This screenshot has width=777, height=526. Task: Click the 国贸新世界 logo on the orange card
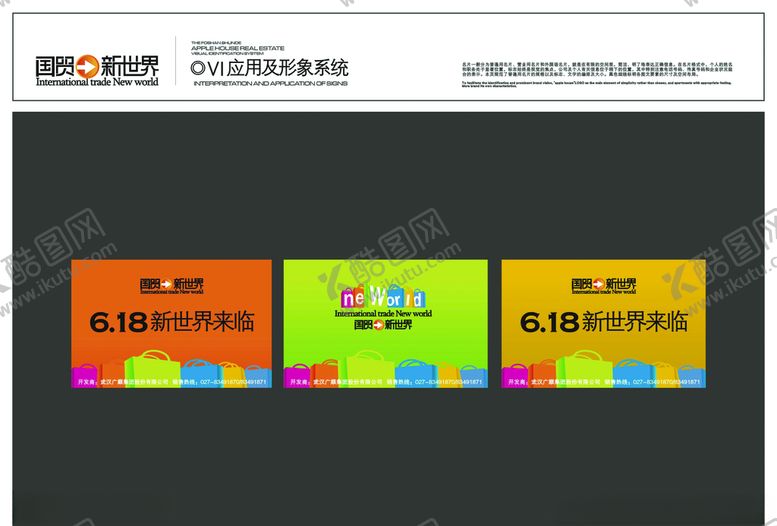click(x=171, y=286)
